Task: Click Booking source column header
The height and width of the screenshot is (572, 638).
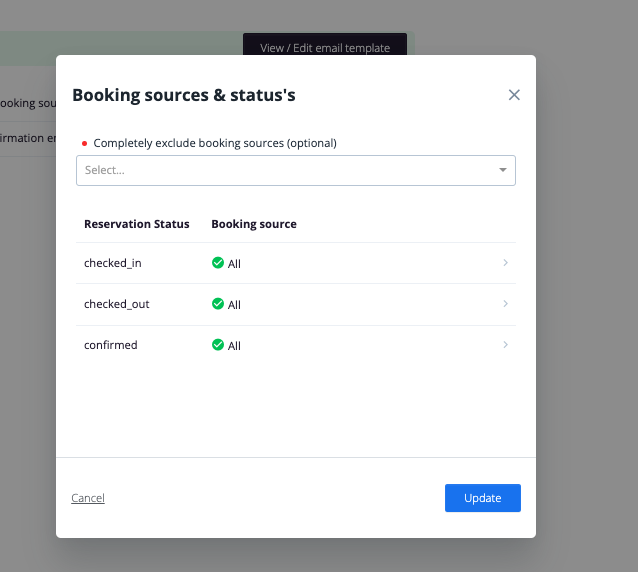Action: pyautogui.click(x=254, y=224)
